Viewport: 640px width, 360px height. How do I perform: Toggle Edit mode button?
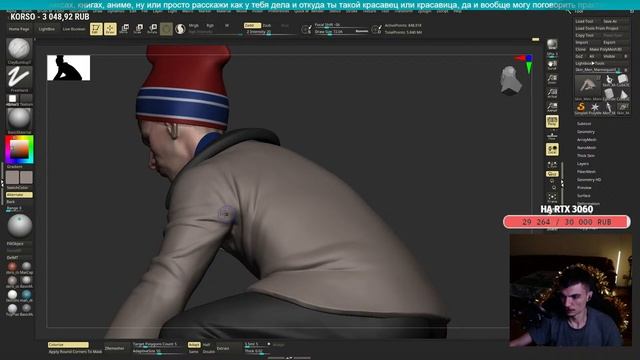96,29
